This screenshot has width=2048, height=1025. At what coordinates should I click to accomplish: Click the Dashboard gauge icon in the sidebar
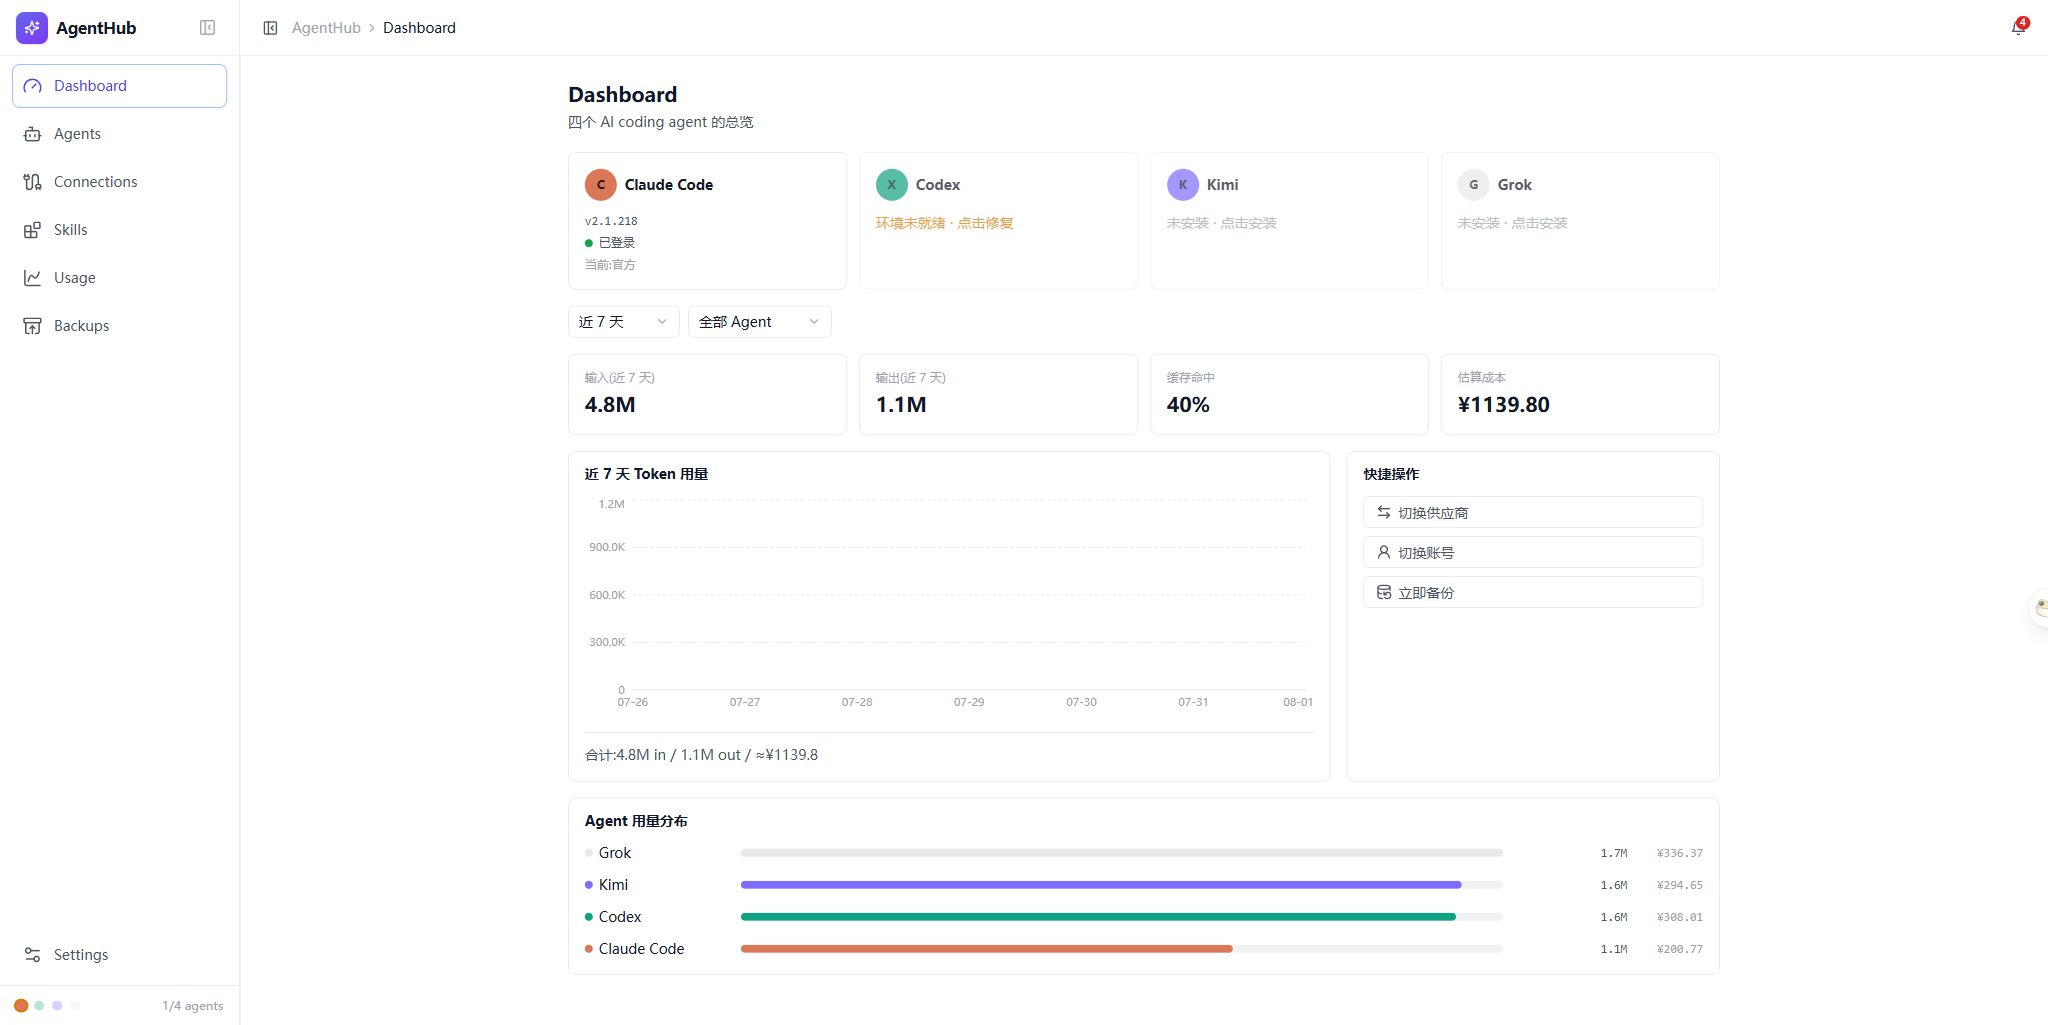point(32,86)
